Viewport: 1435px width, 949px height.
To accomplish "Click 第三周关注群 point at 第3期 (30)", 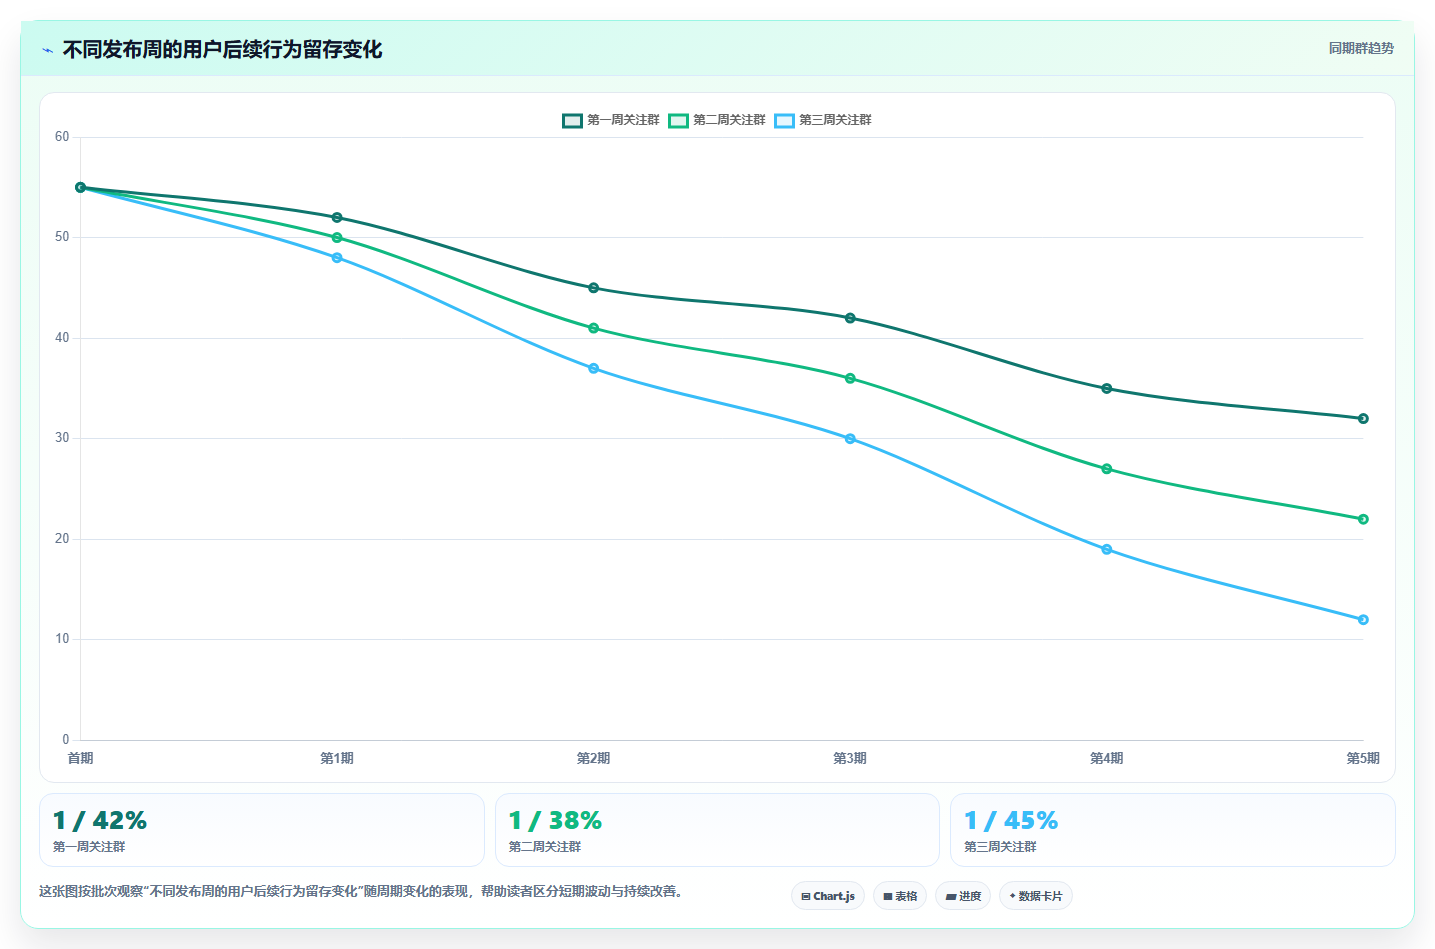I will (x=850, y=439).
